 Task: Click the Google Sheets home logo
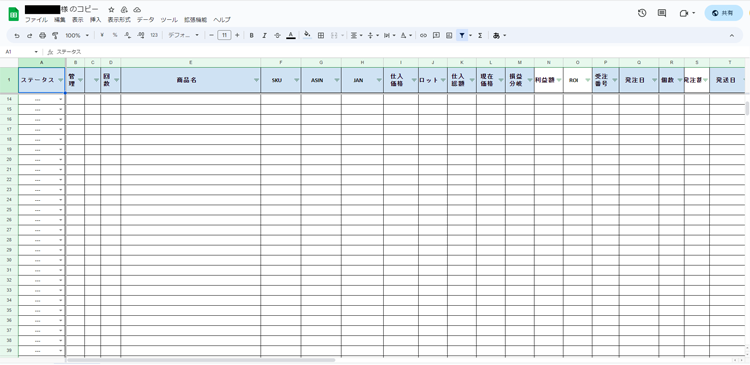(x=13, y=14)
